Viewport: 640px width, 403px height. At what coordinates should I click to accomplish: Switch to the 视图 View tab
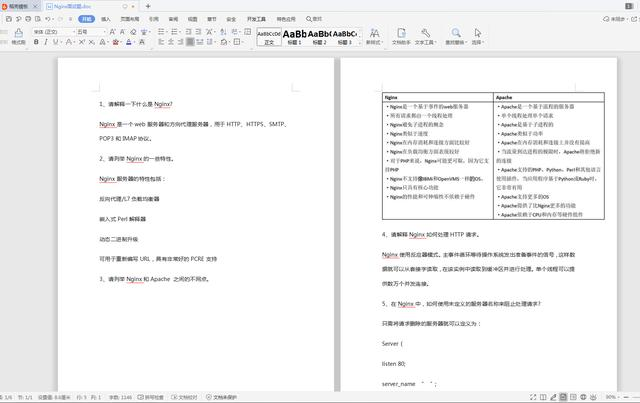[193, 19]
